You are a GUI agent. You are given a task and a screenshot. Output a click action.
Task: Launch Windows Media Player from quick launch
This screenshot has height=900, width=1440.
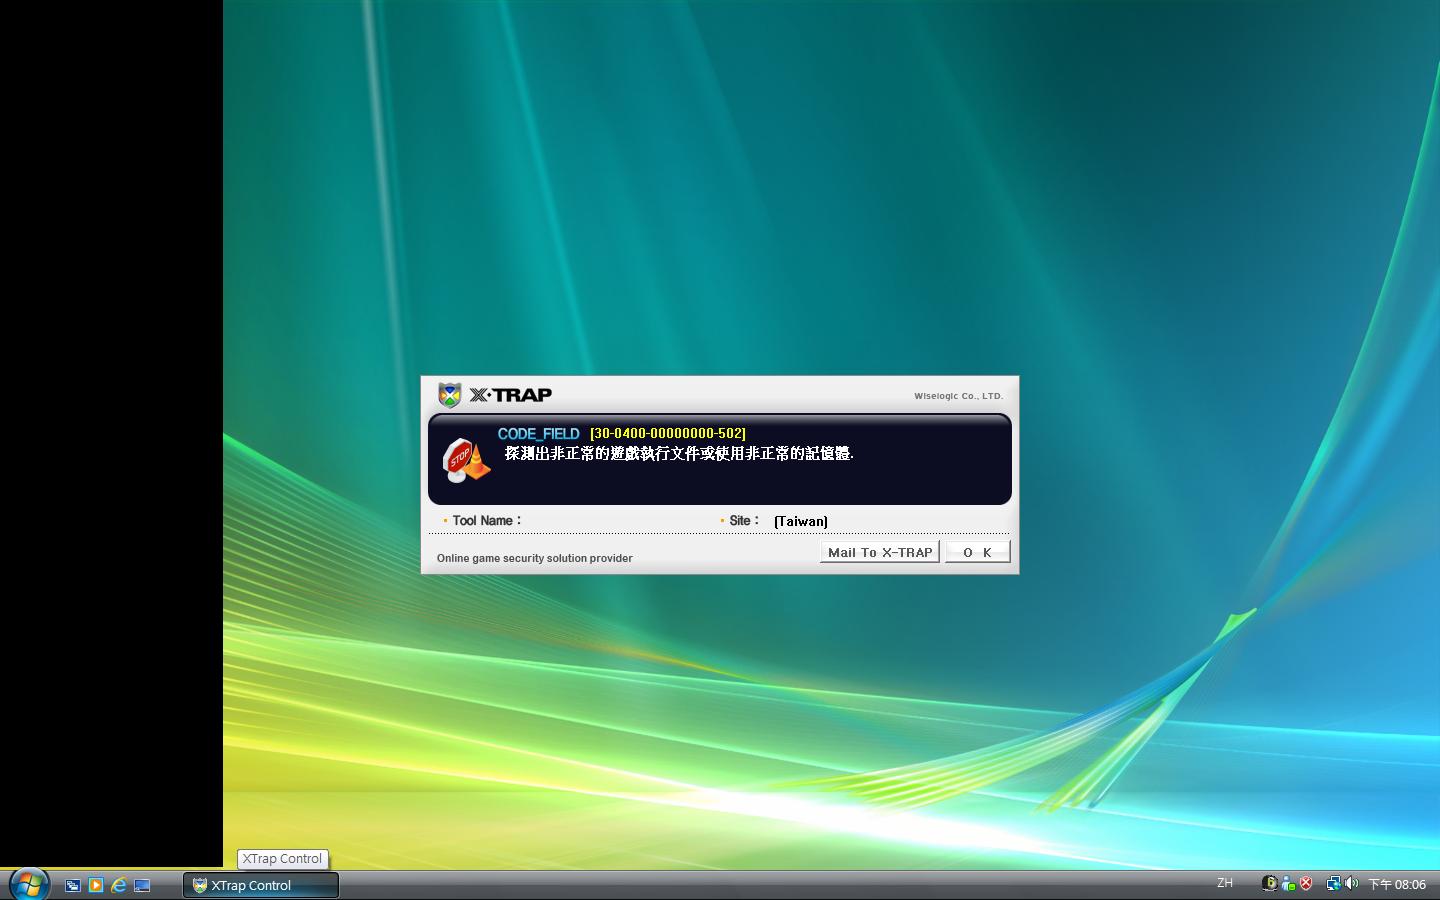tap(95, 885)
